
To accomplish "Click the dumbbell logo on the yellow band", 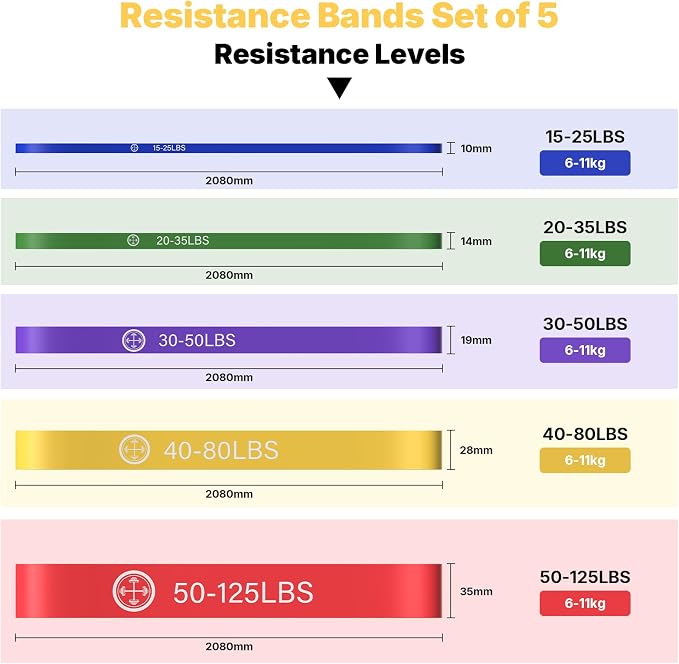I will pyautogui.click(x=134, y=450).
